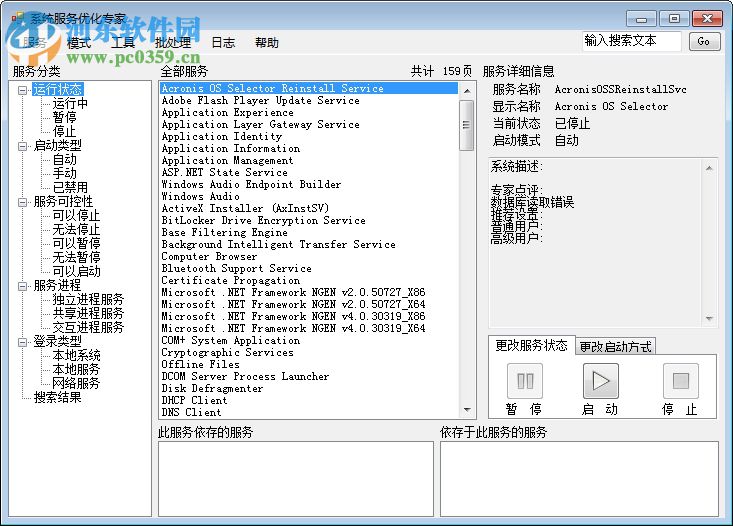Click the Go search button
733x526 pixels.
tap(704, 42)
